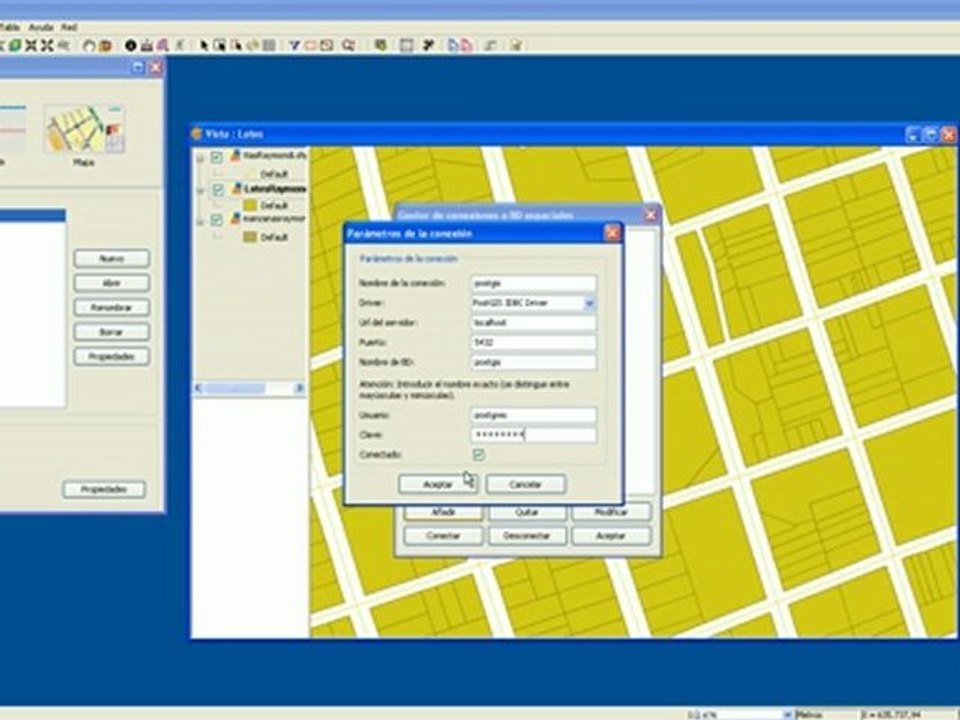This screenshot has height=720, width=960.
Task: Click the Añadir button
Action: point(443,512)
